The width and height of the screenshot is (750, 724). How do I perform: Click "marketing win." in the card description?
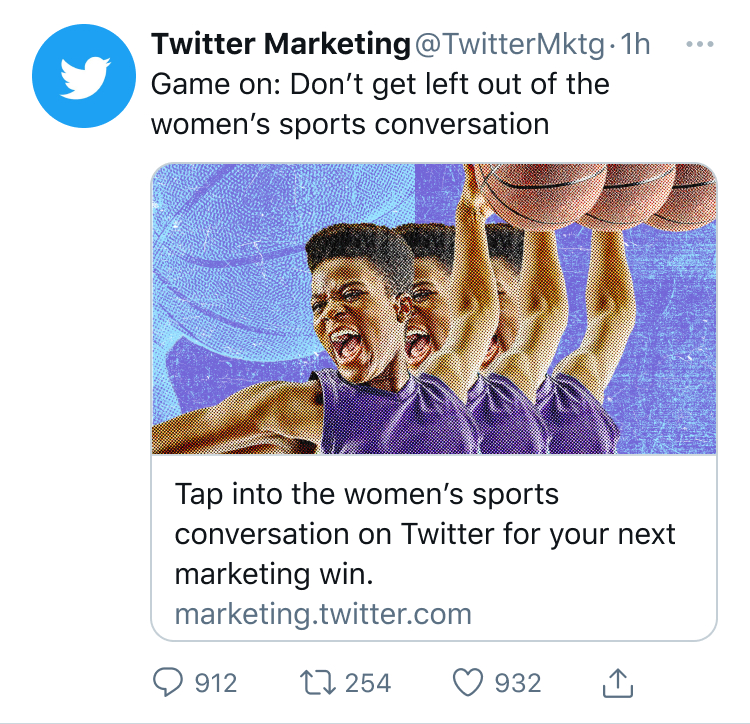click(273, 575)
